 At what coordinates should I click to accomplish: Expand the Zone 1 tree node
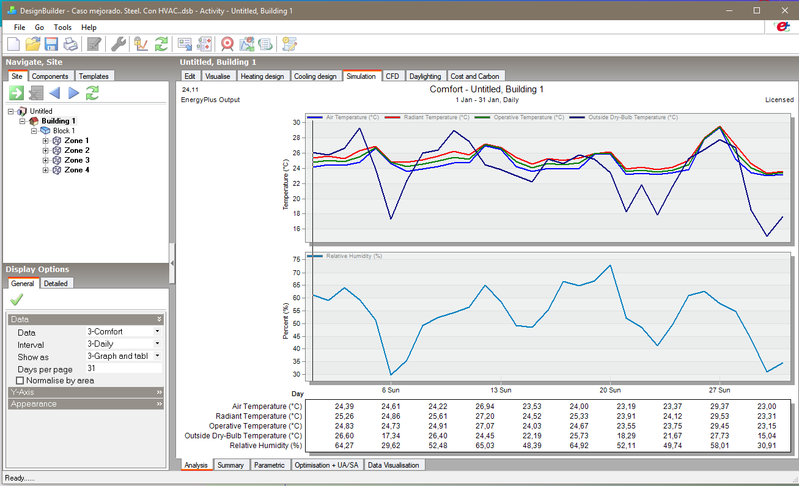(x=45, y=141)
